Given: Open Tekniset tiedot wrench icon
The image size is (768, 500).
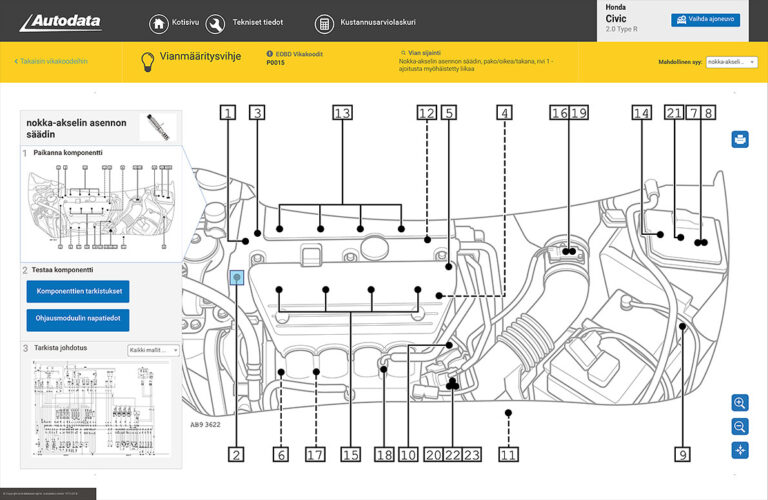Looking at the screenshot, I should coord(215,23).
